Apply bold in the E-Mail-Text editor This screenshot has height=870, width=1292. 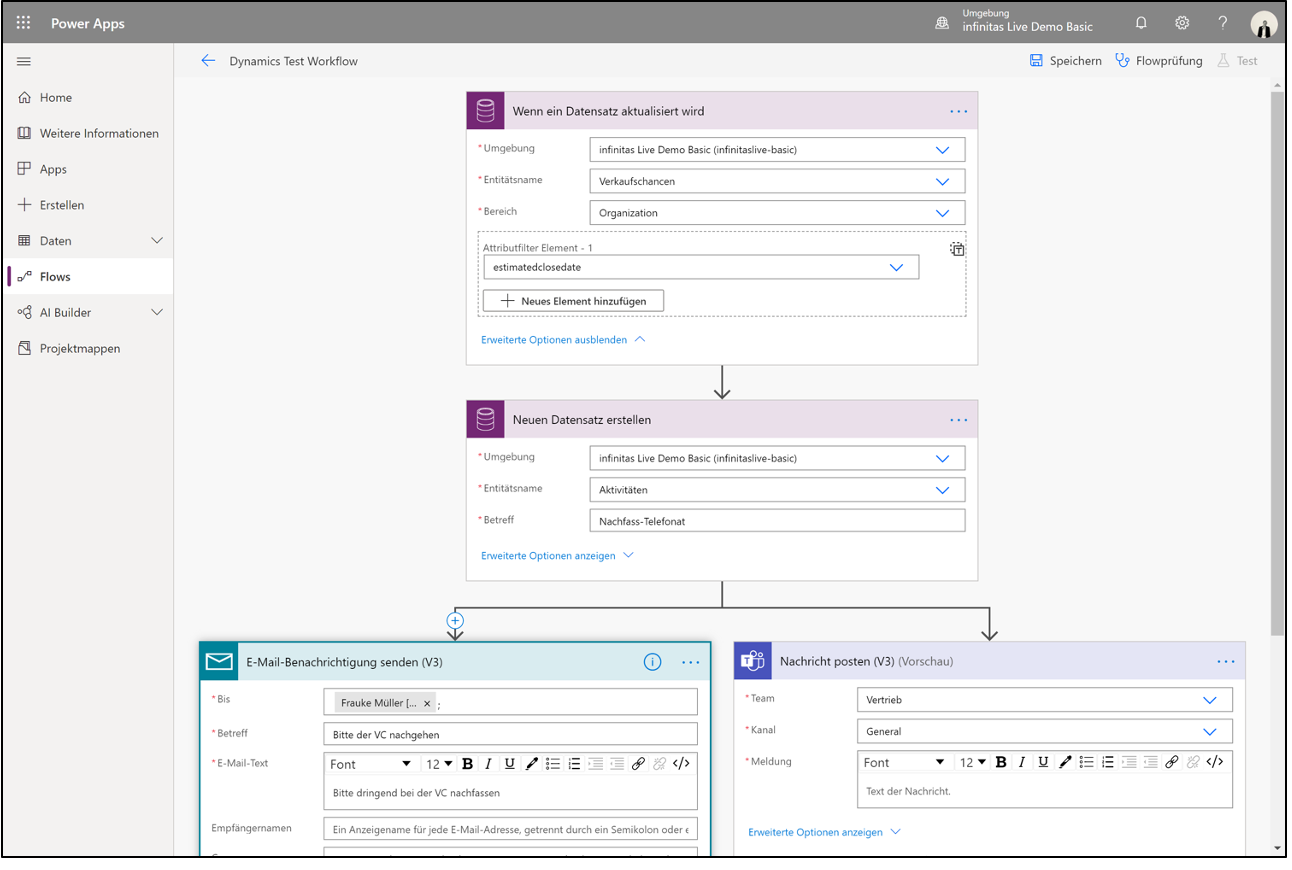click(x=467, y=764)
